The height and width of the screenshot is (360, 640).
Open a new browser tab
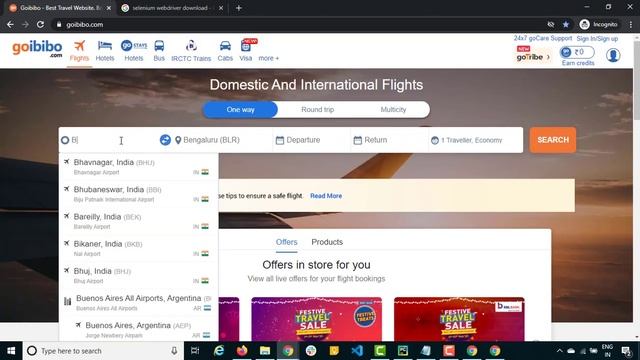point(239,8)
